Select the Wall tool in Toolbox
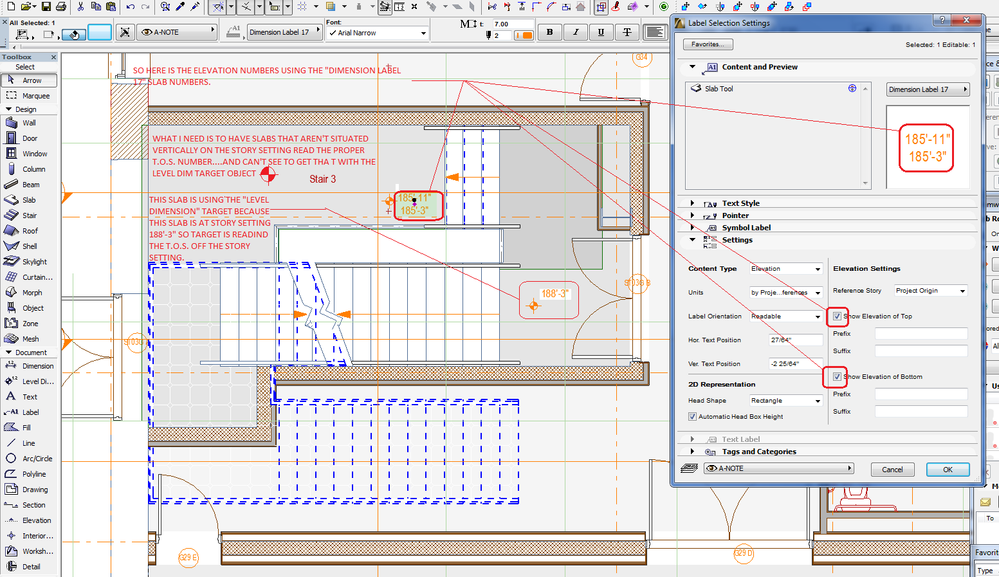Viewport: 999px width, 577px height. pyautogui.click(x=29, y=123)
